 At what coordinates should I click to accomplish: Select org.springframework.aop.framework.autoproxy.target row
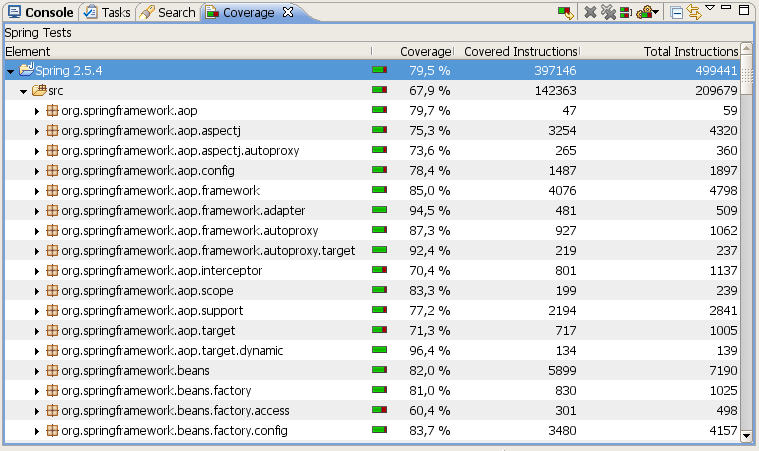coord(372,250)
